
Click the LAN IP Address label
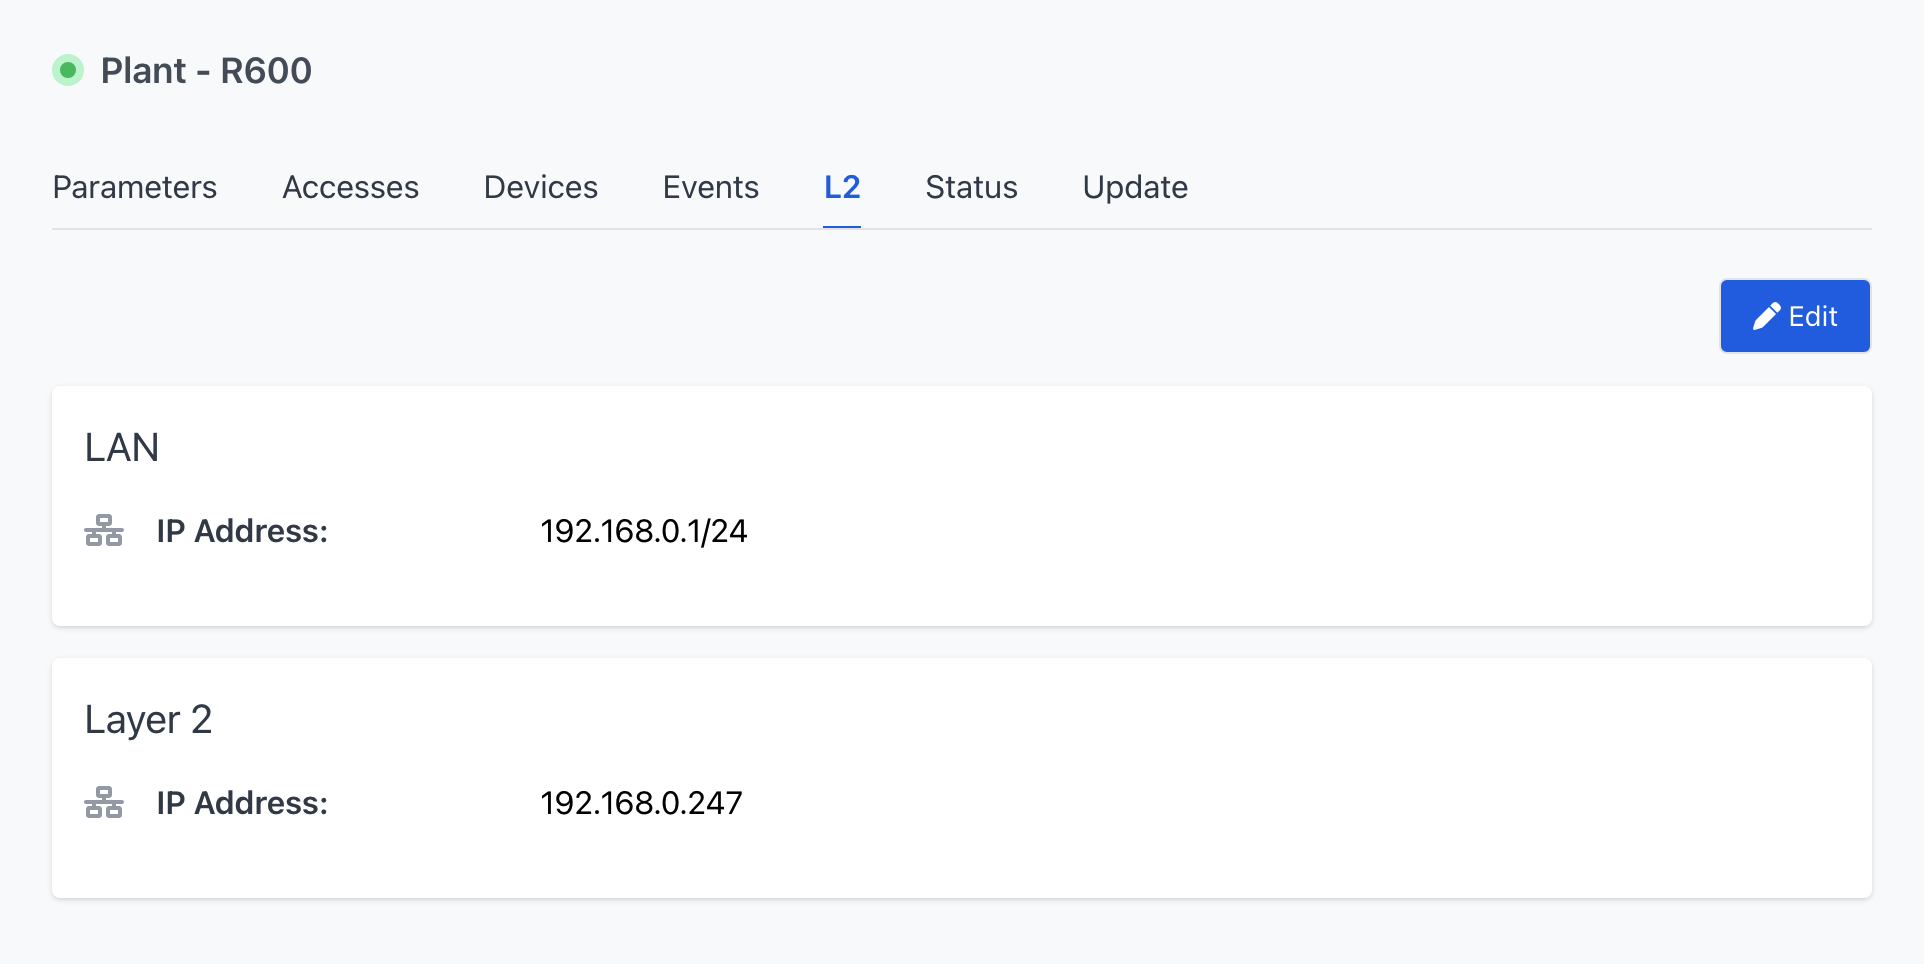(x=242, y=531)
